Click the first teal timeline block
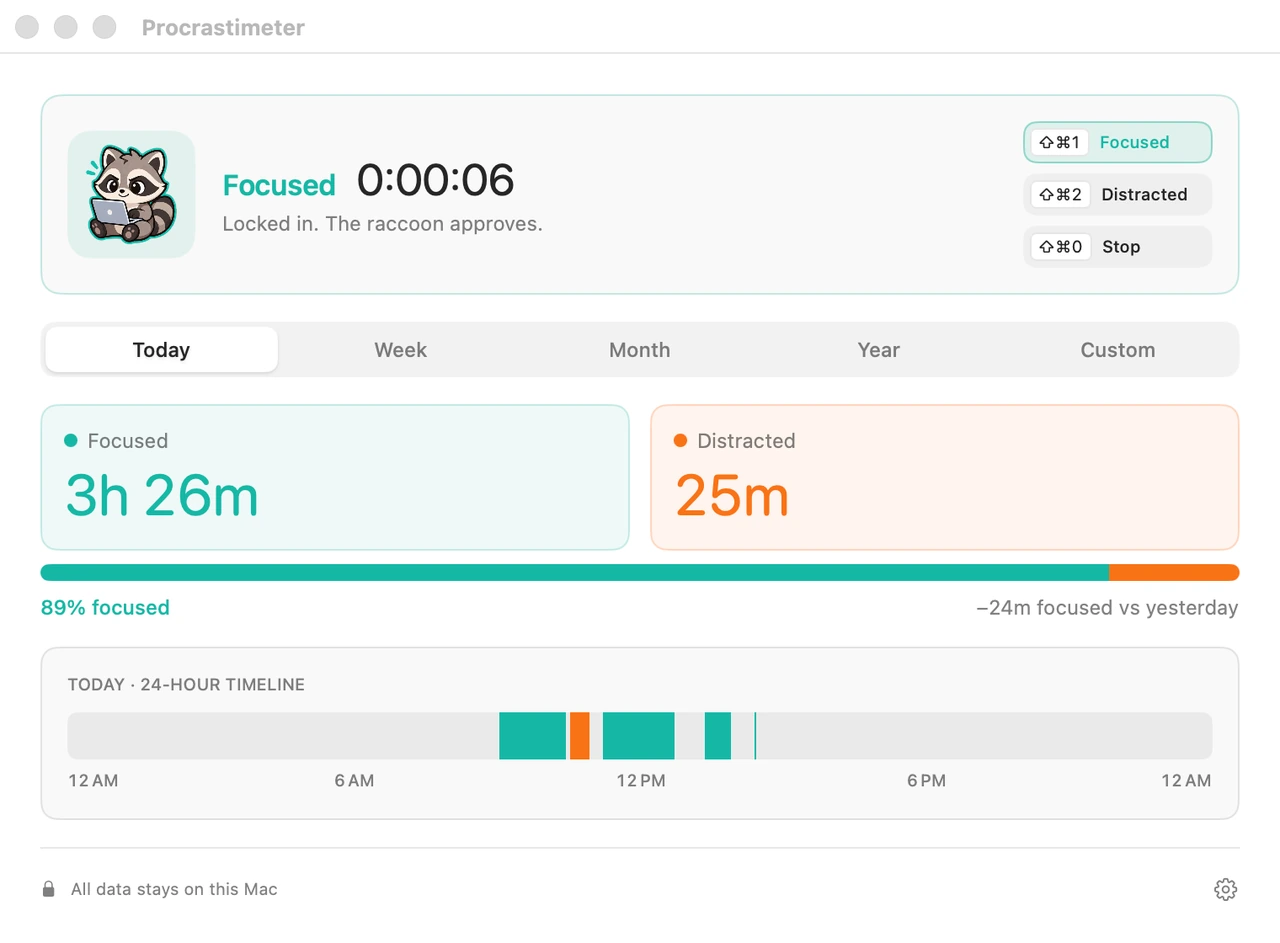 point(533,736)
